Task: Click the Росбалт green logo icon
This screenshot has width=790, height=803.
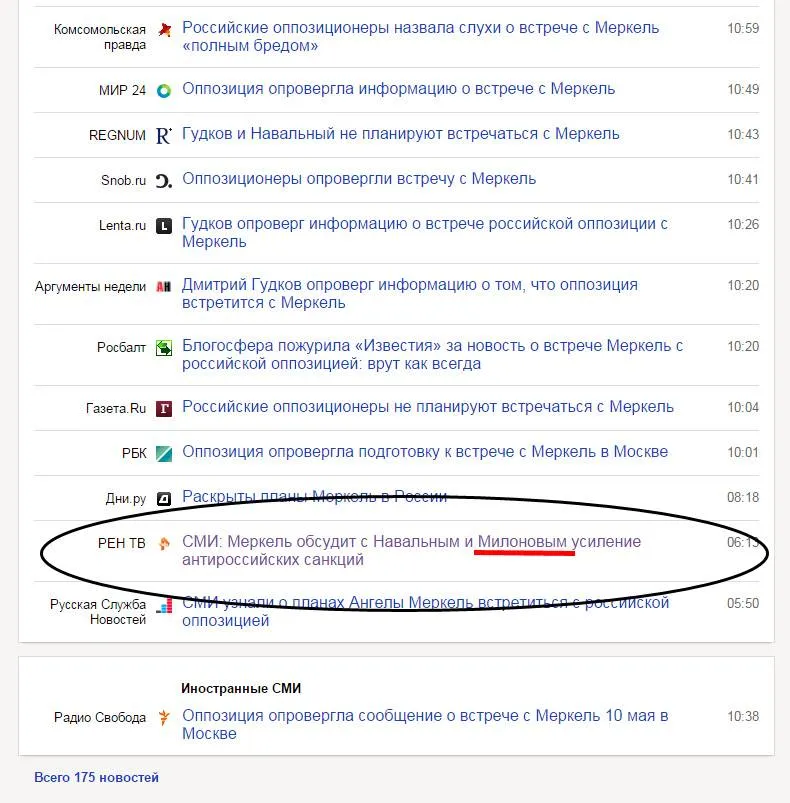Action: 164,348
